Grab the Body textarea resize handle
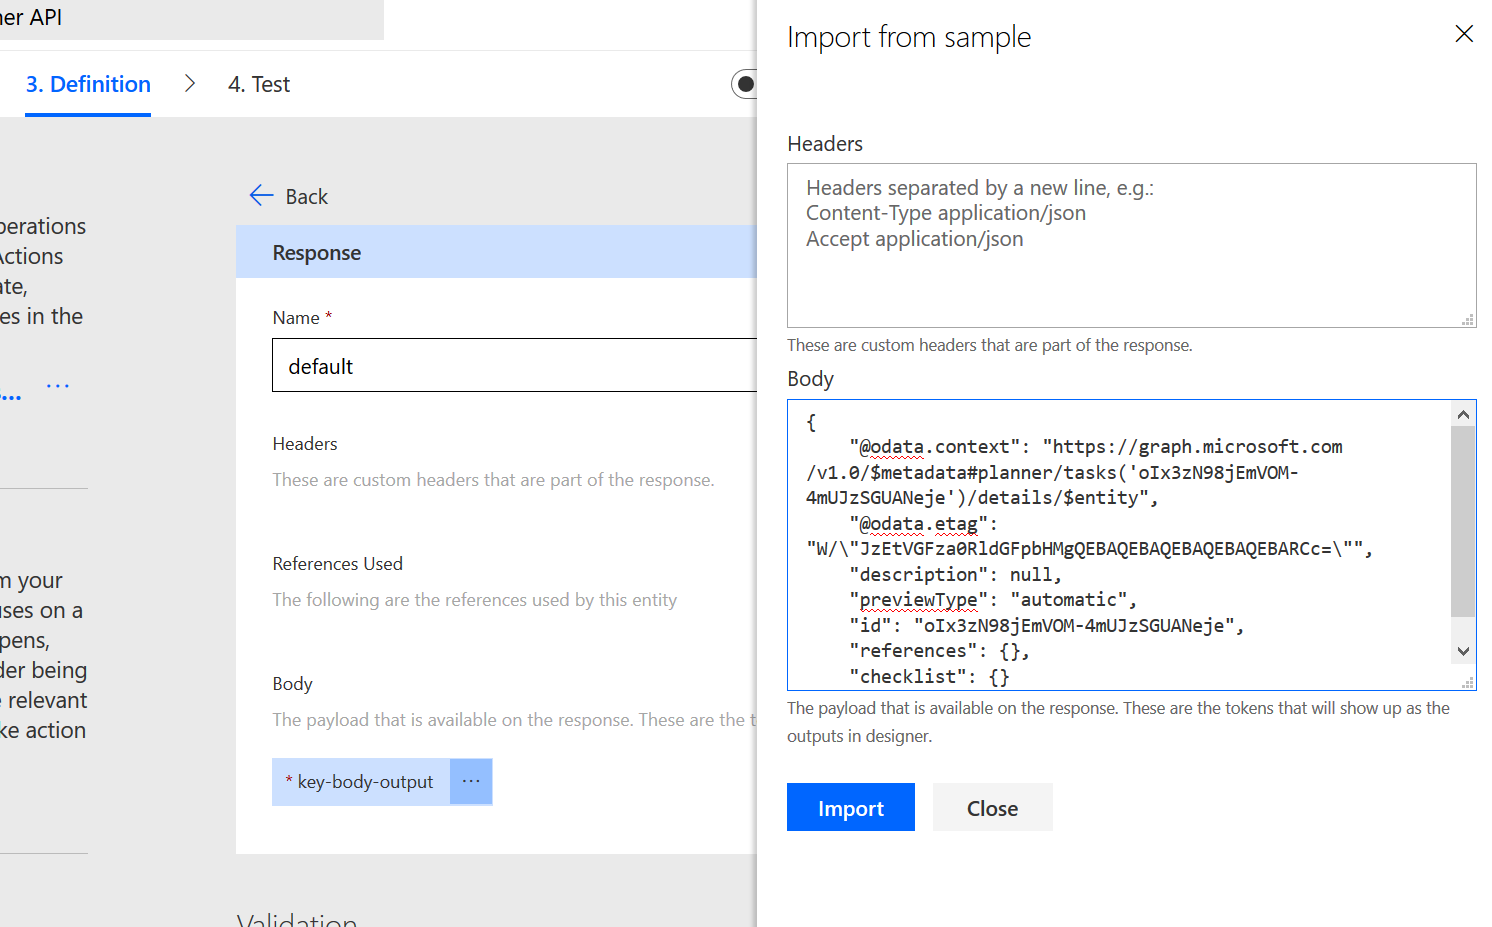 (1467, 682)
